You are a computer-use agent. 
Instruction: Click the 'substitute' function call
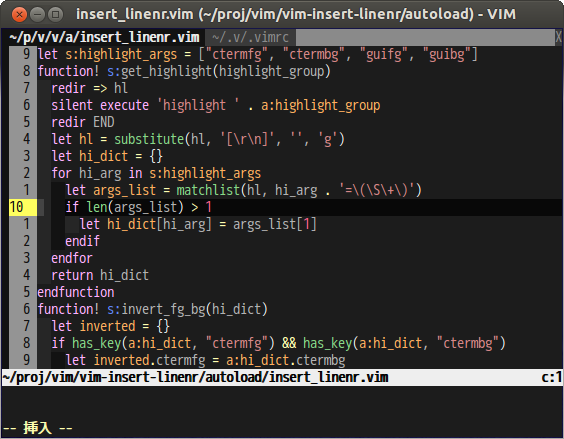click(x=149, y=139)
